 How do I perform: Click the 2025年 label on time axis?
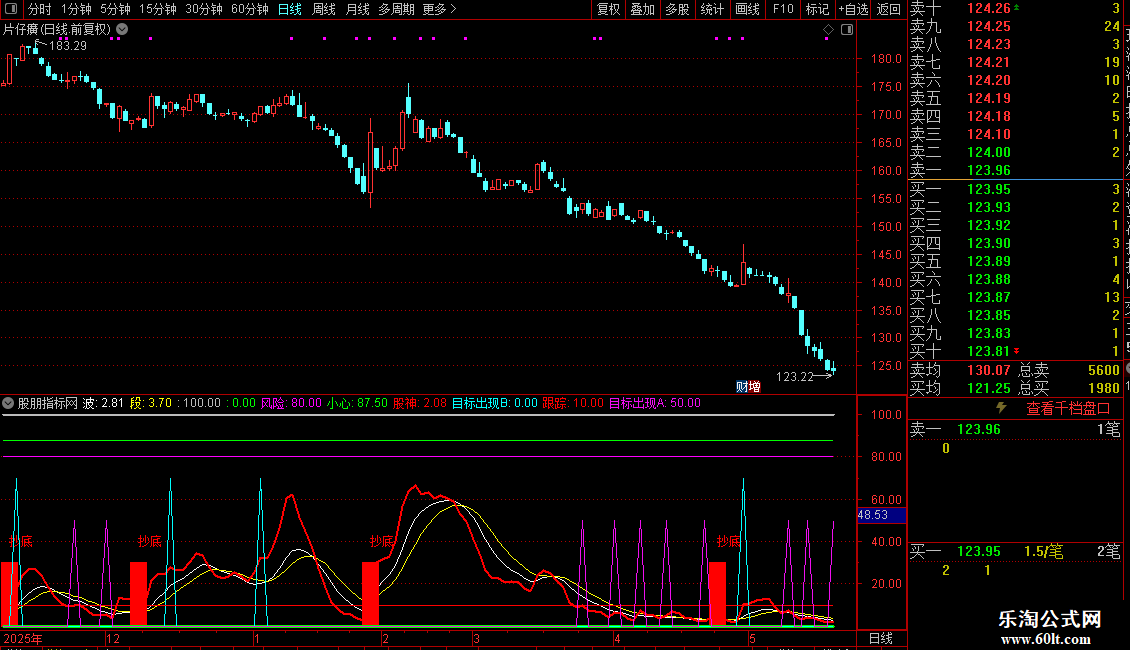(23, 638)
